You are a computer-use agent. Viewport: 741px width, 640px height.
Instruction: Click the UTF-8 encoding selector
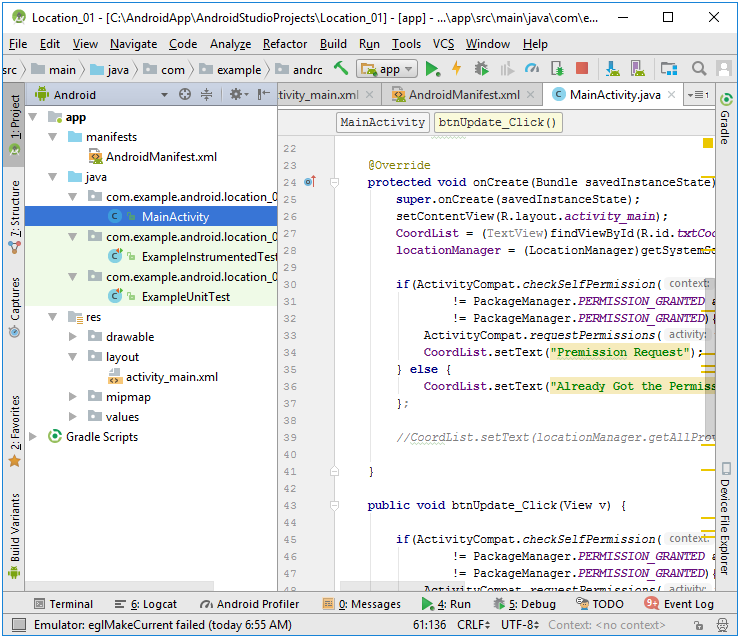coord(520,625)
